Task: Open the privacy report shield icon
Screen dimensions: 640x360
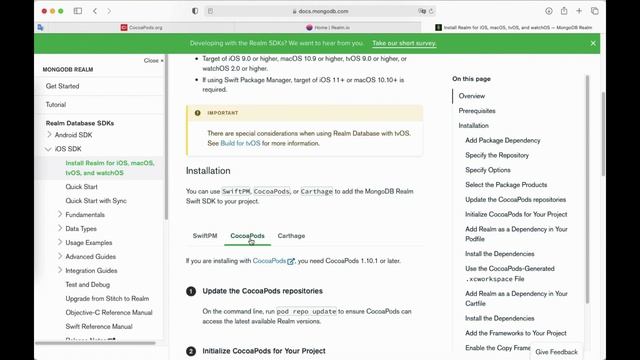Action: point(195,11)
